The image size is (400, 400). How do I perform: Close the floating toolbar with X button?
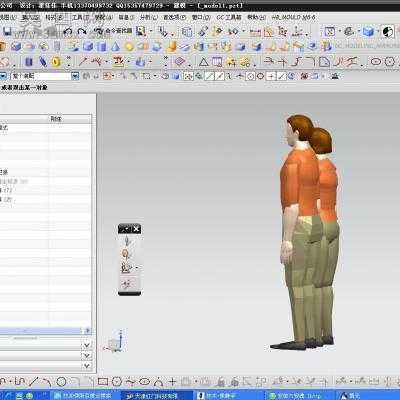(x=136, y=229)
